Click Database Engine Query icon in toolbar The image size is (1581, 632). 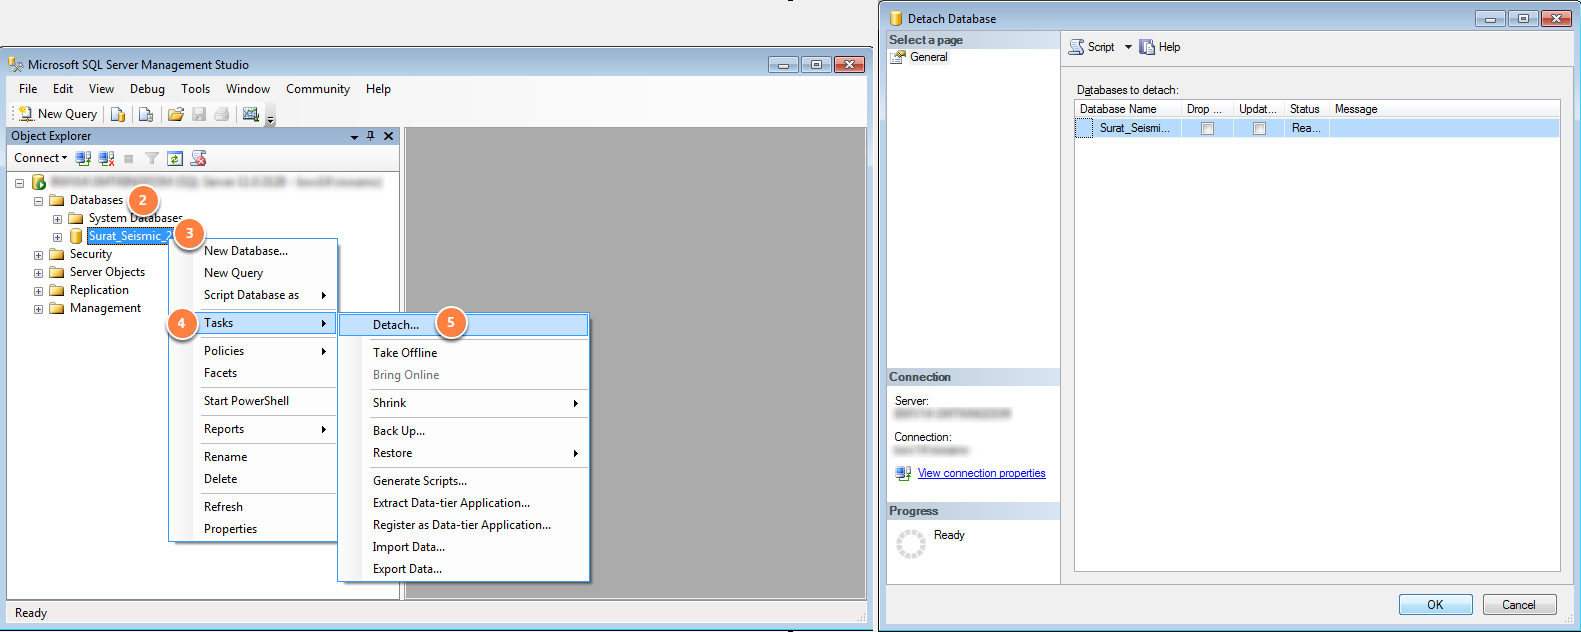[x=118, y=114]
